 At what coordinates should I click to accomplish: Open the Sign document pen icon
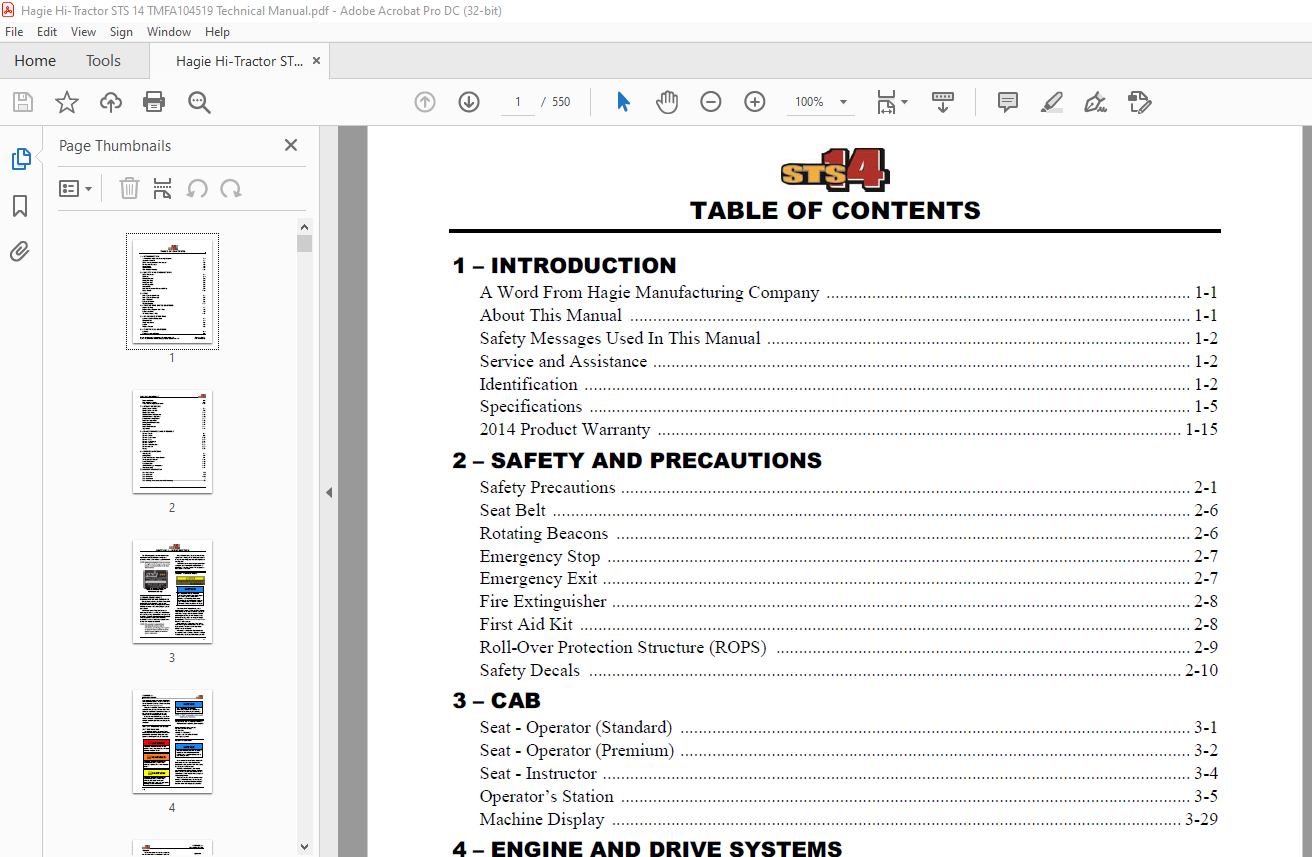point(1096,102)
